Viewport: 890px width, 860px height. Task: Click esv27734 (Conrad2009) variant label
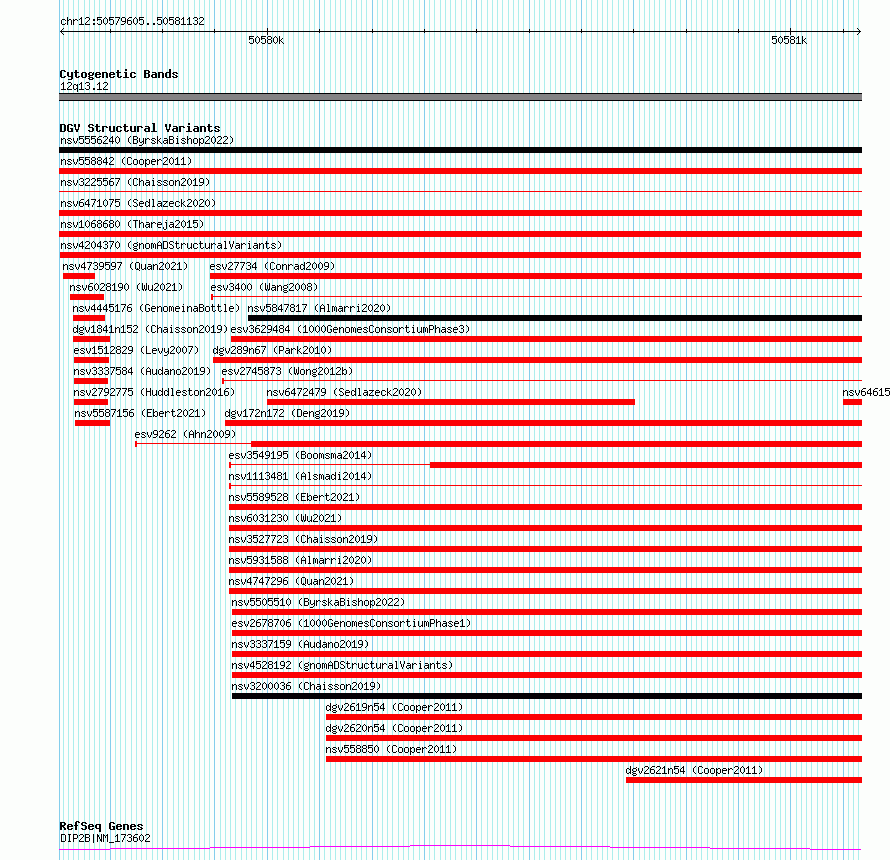pos(272,266)
